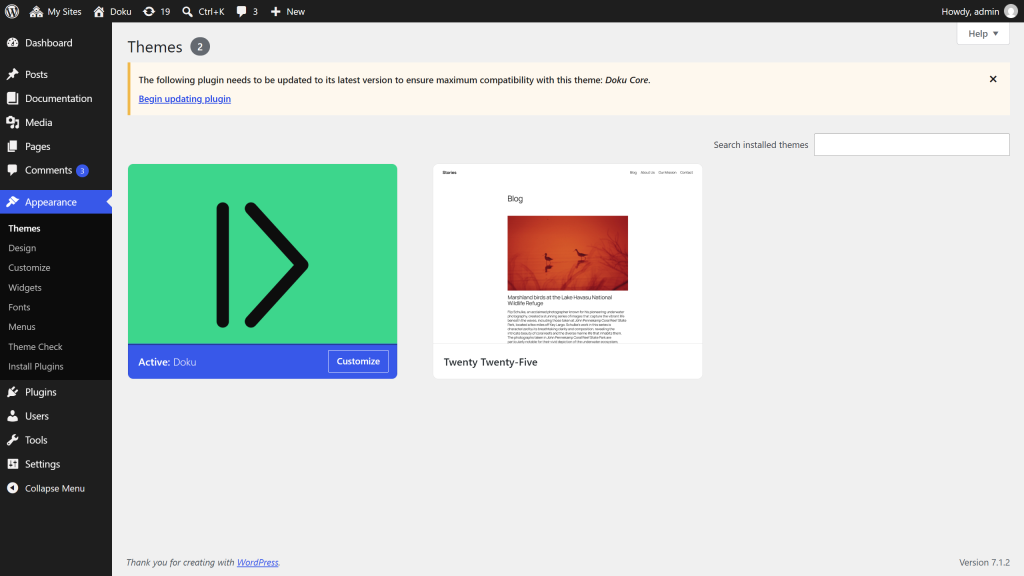1024x576 pixels.
Task: Open the updates icon showing 19
Action: point(149,12)
